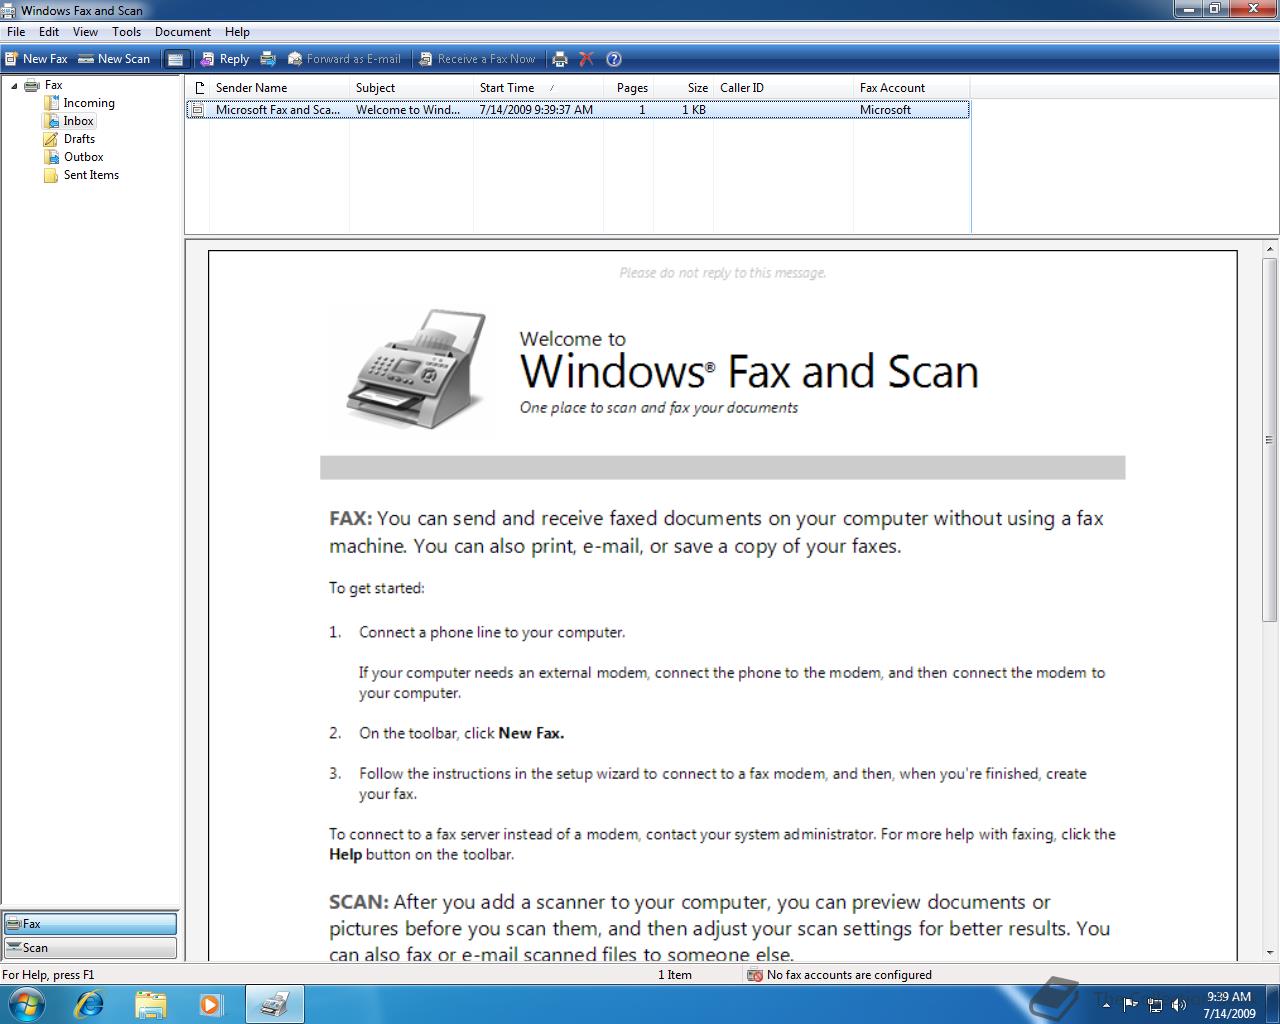1280x1024 pixels.
Task: Click the app icon in the title bar
Action: coord(10,10)
